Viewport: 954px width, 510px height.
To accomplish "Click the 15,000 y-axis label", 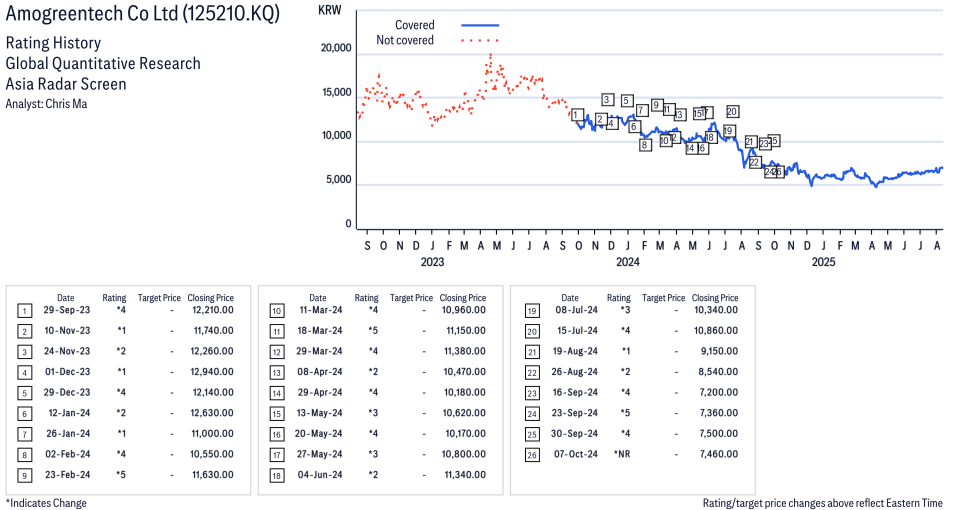I will coord(336,93).
